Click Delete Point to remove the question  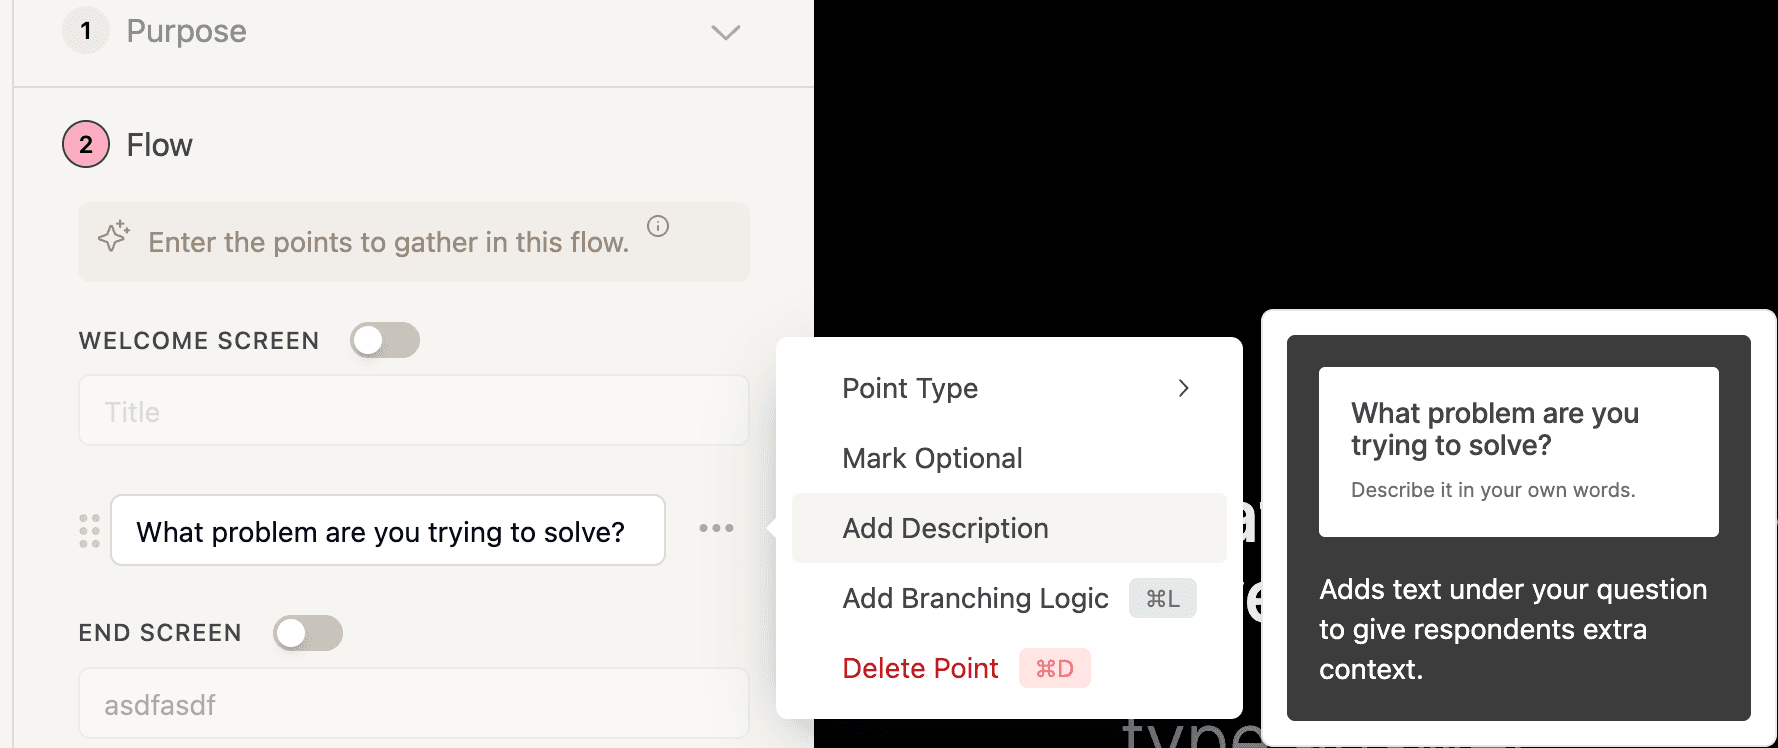click(x=920, y=668)
